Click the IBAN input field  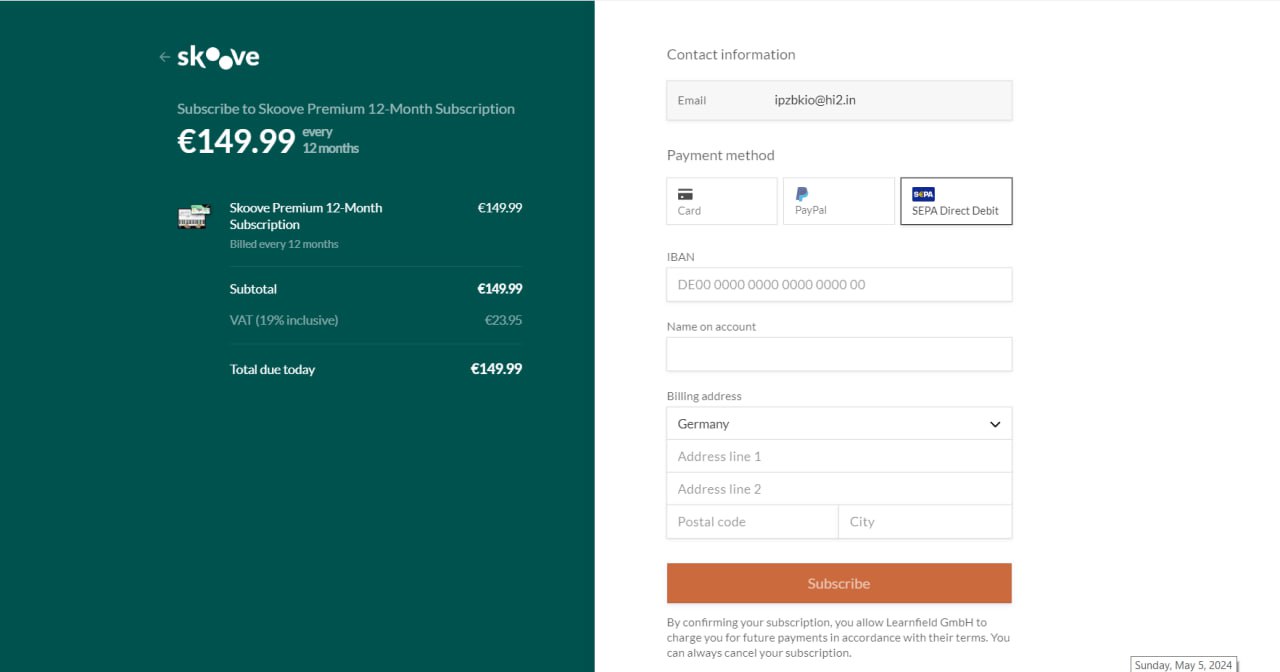click(x=838, y=285)
